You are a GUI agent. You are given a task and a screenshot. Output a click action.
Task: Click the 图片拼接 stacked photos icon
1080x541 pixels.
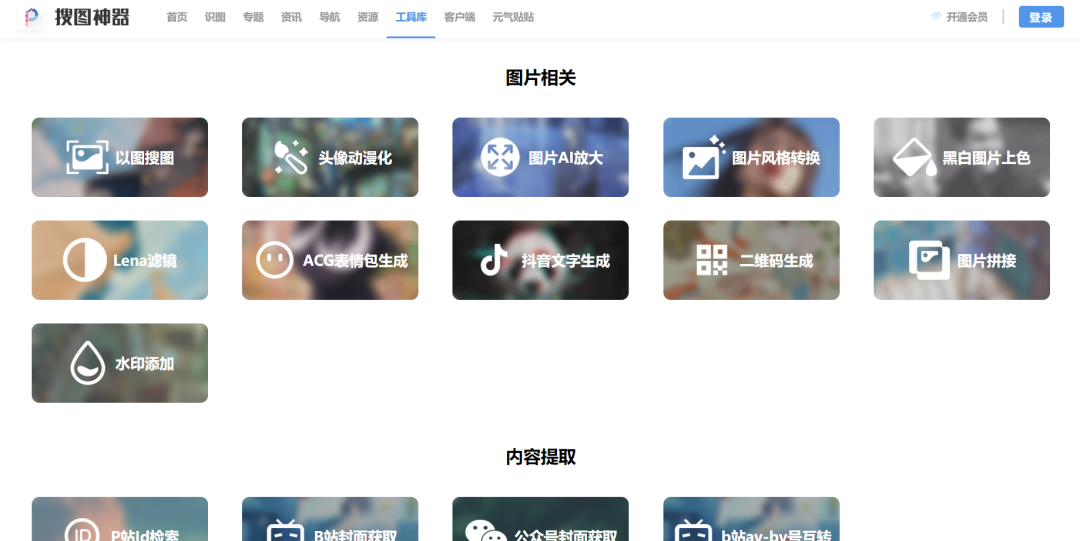(929, 260)
